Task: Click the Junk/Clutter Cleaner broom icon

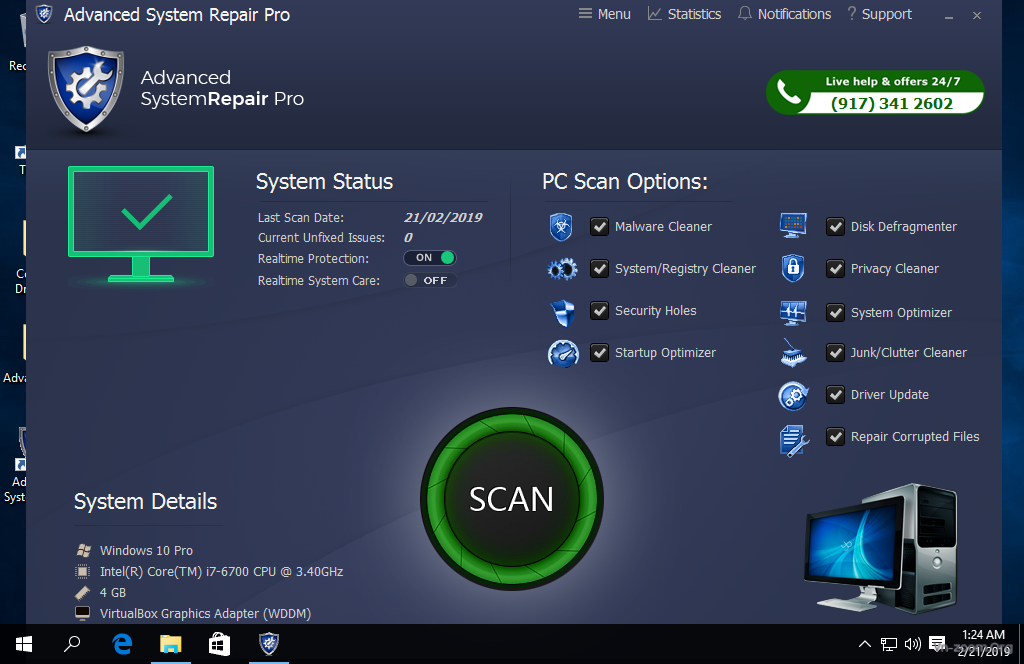Action: pyautogui.click(x=793, y=353)
